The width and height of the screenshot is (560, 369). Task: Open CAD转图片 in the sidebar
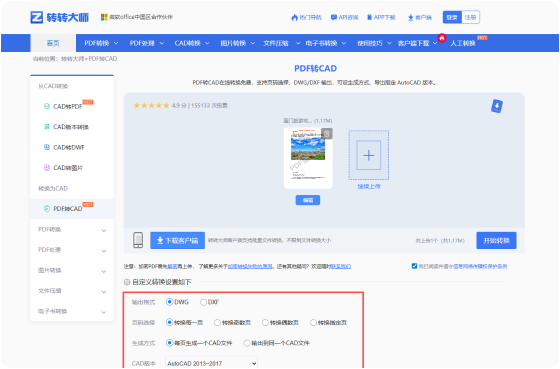coord(63,168)
